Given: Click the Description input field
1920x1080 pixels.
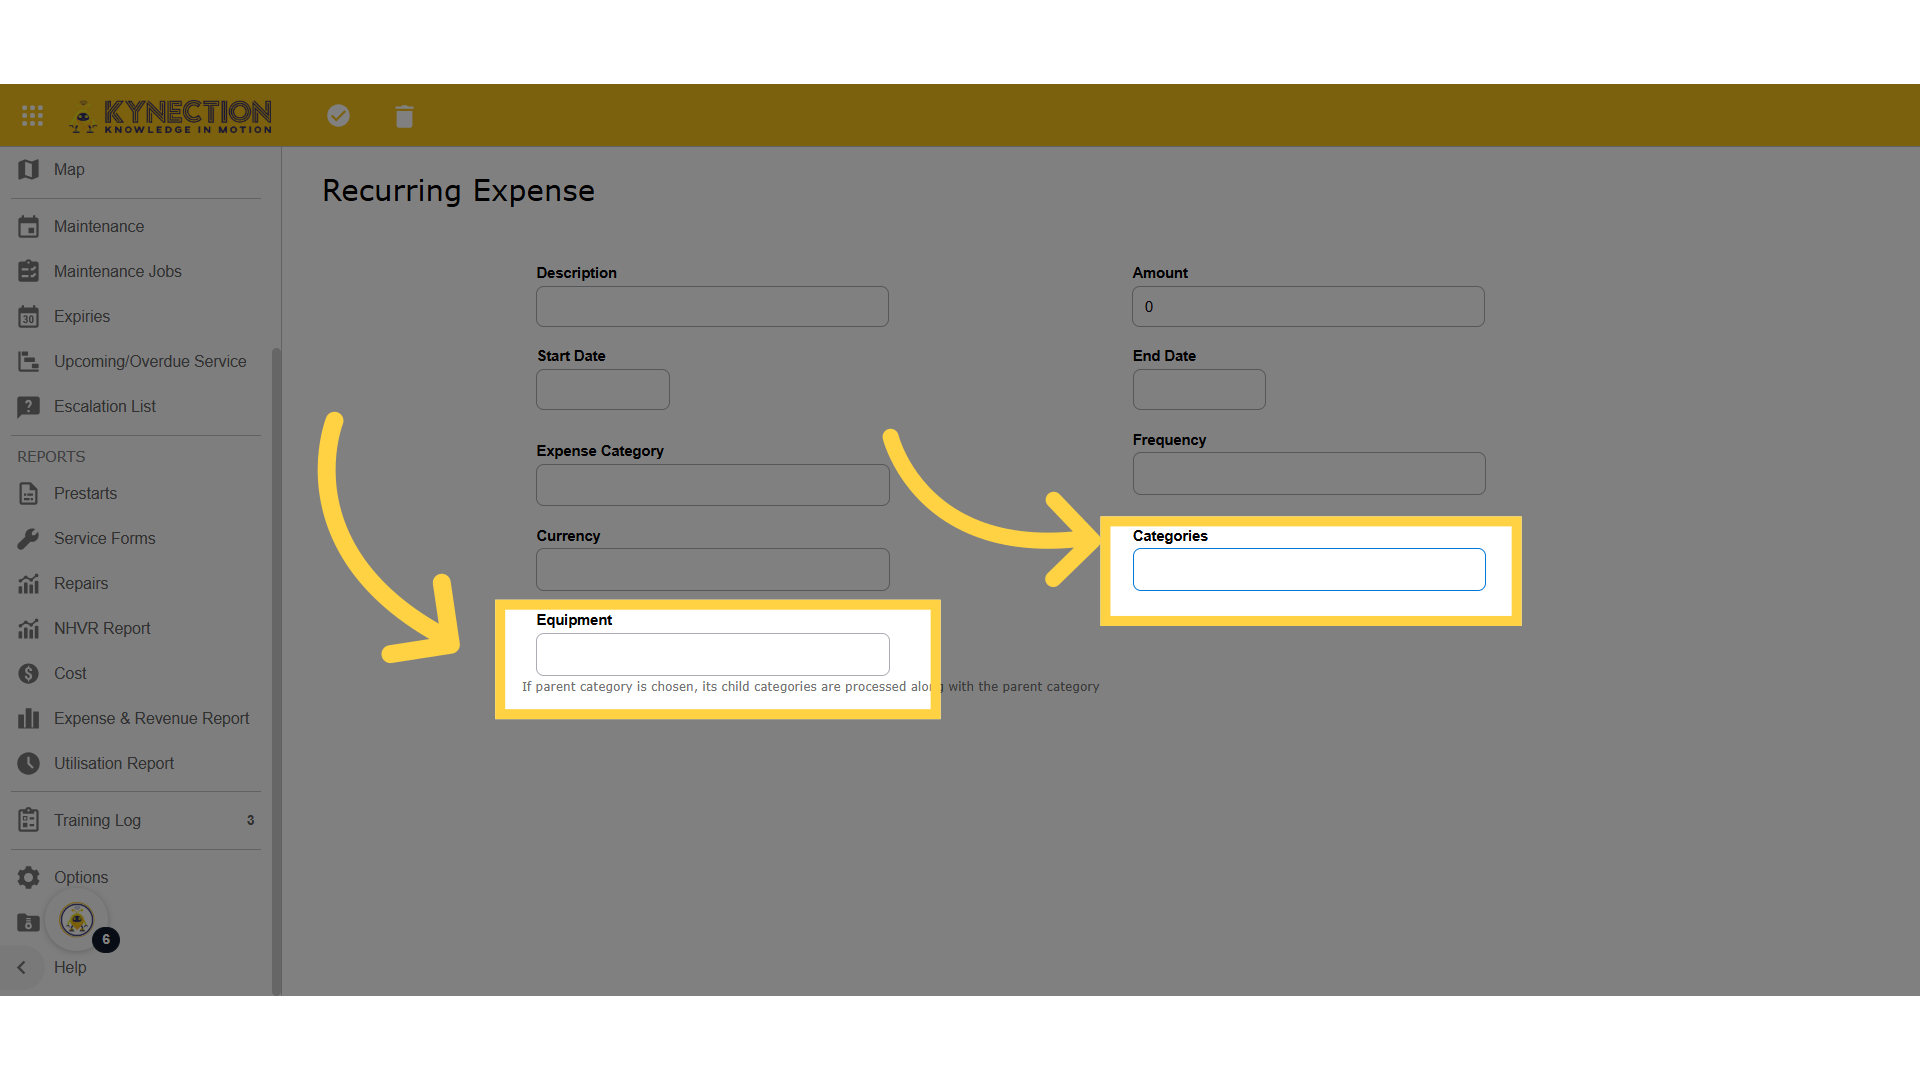Looking at the screenshot, I should pyautogui.click(x=712, y=307).
